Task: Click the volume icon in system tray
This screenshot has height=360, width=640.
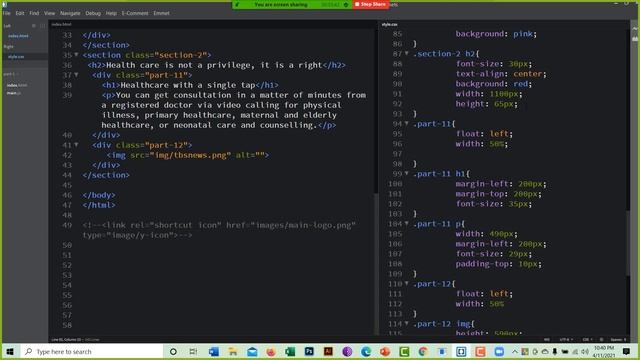Action: click(585, 351)
